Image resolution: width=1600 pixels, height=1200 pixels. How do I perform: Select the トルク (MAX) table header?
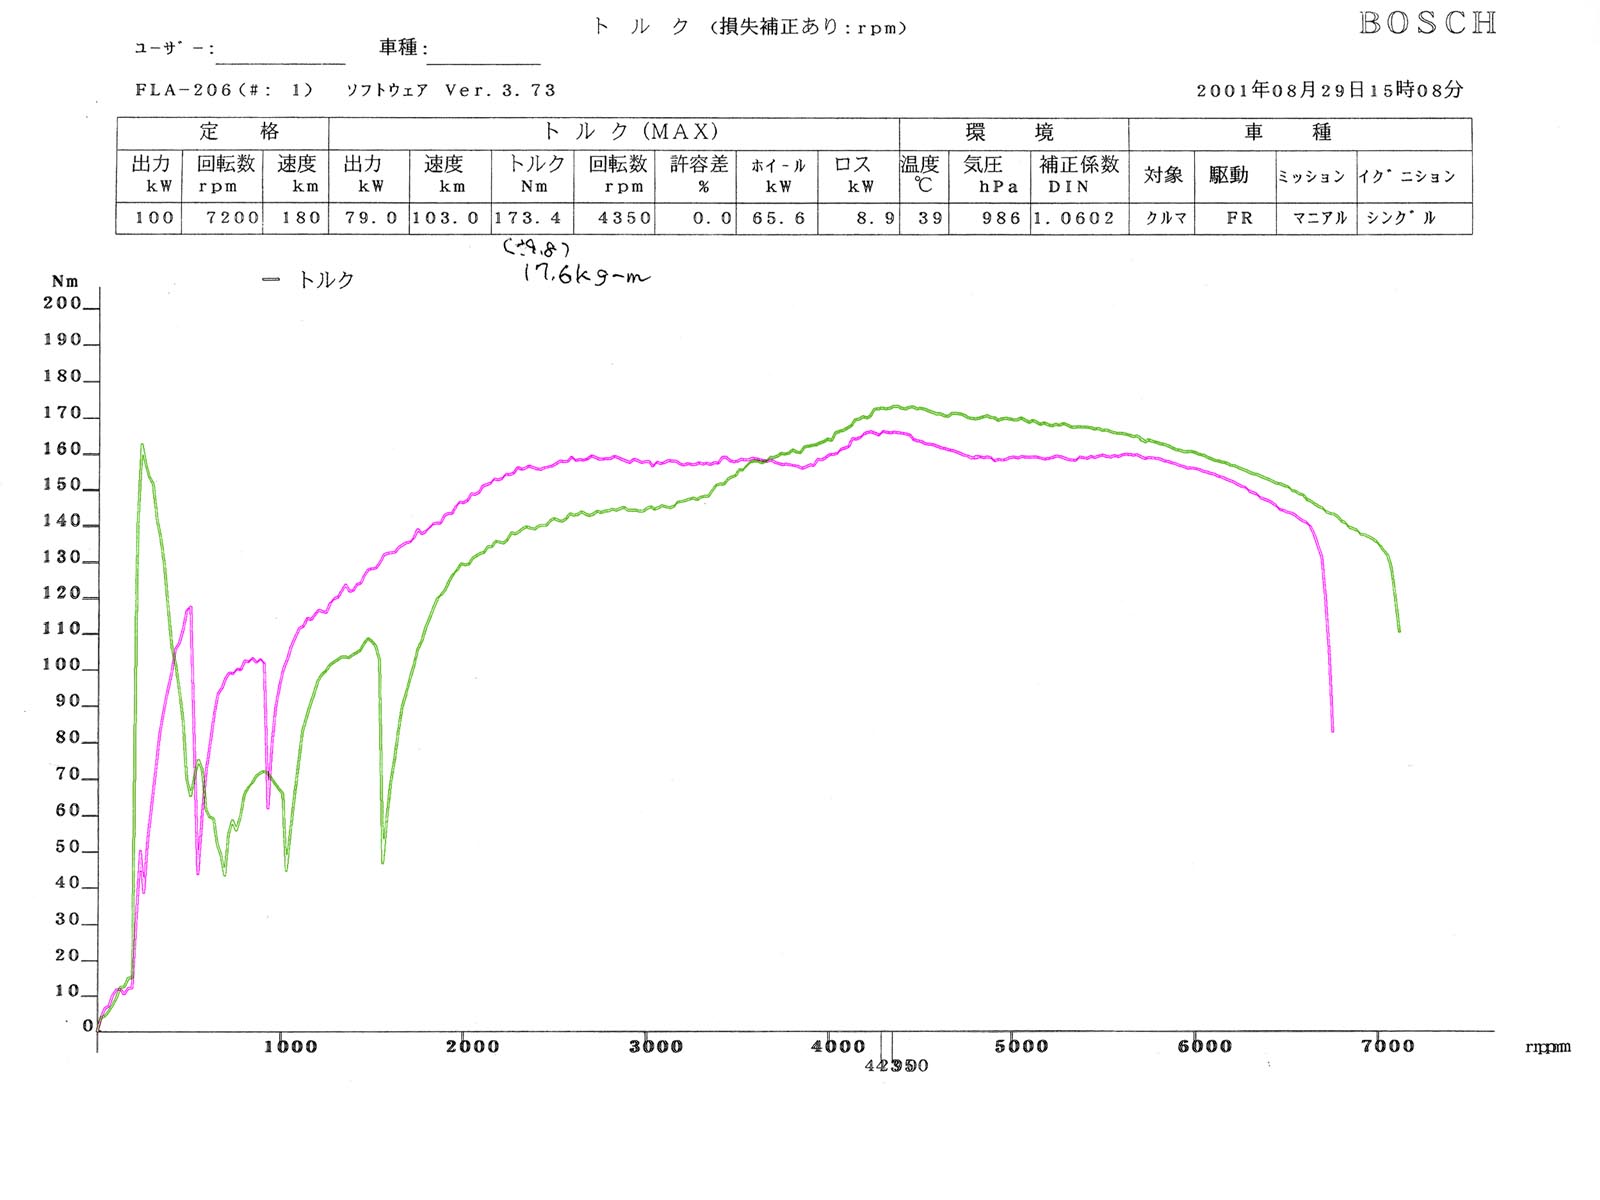click(631, 132)
